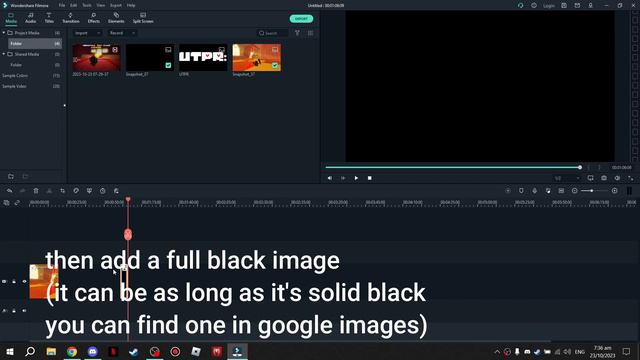Click the zoom out timeline minus icon
Image resolution: width=640 pixels, height=360 pixels.
(x=574, y=191)
